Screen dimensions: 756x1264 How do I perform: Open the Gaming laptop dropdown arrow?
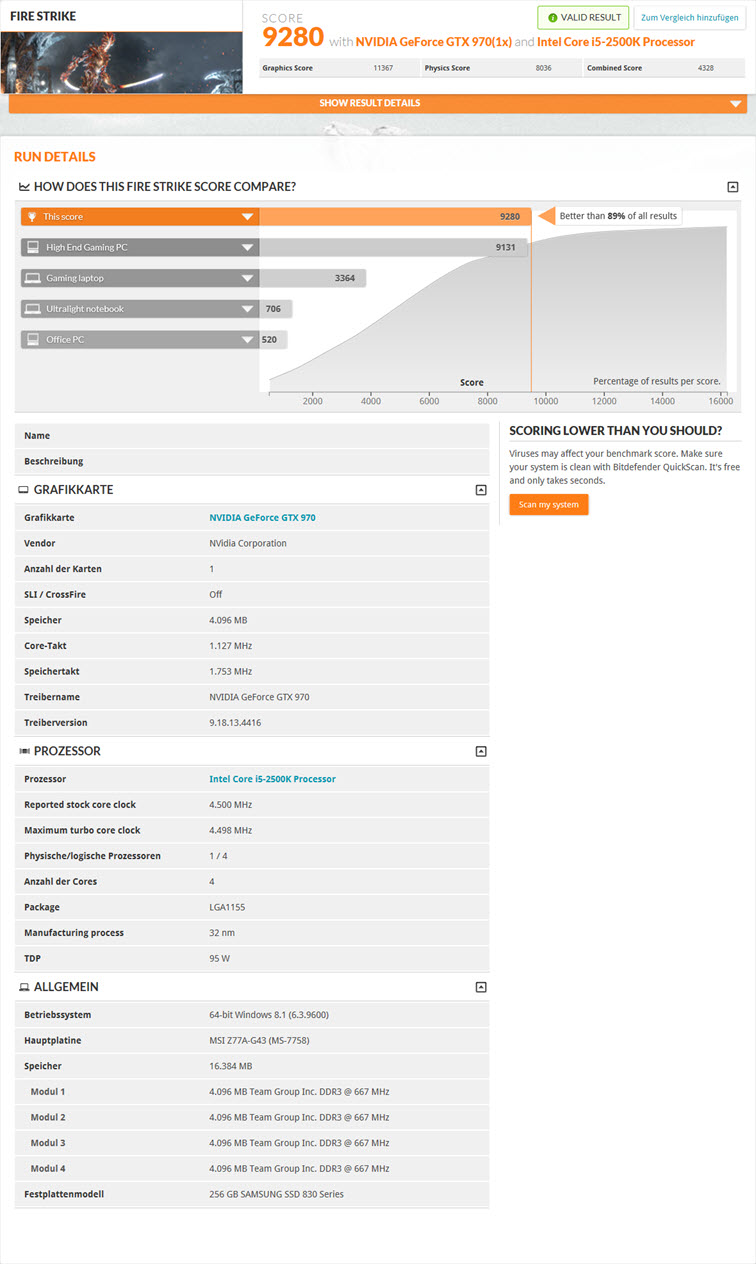pos(247,279)
